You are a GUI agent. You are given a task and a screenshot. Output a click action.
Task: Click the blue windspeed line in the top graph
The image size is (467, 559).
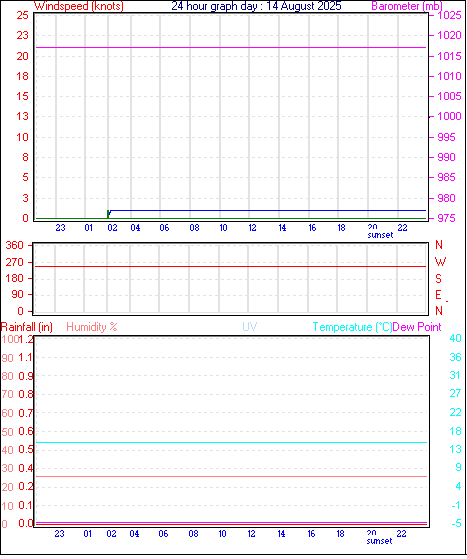coord(267,210)
